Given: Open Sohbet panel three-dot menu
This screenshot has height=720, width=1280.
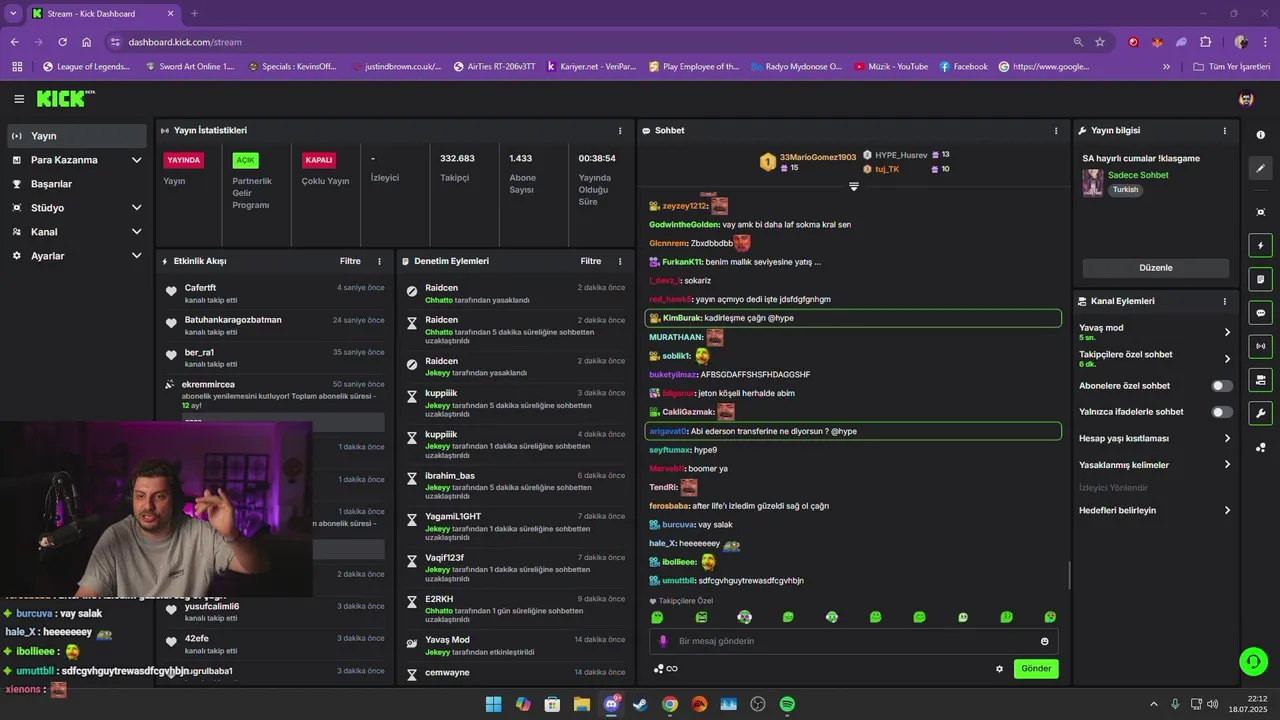Looking at the screenshot, I should coord(1056,131).
